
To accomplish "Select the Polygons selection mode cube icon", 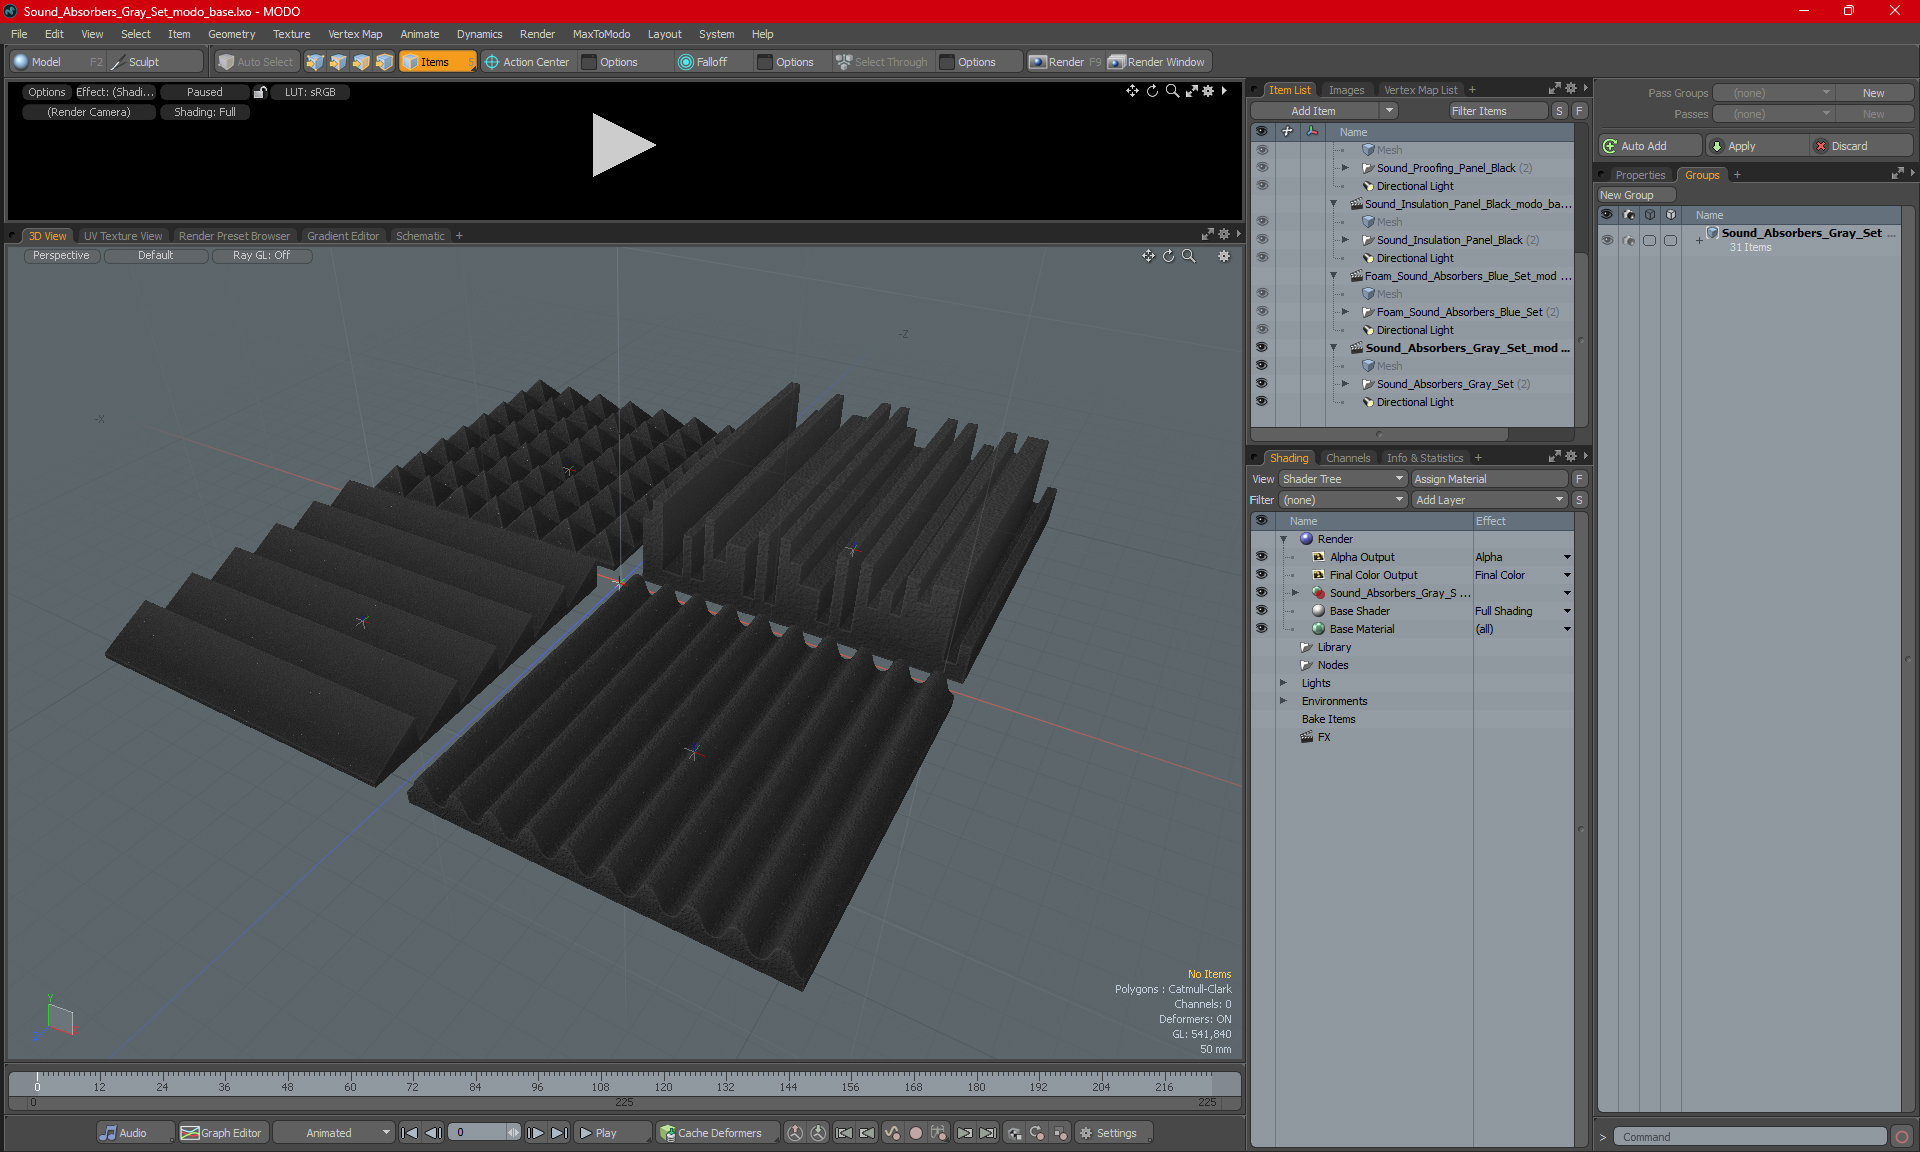I will point(361,62).
